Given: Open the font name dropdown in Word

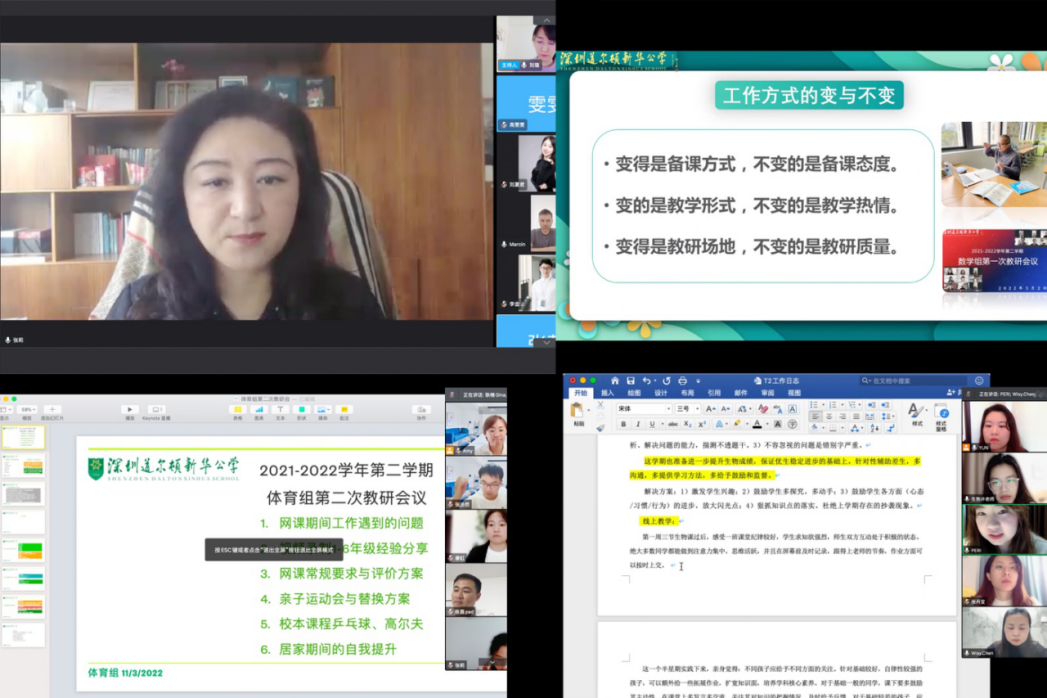Looking at the screenshot, I should tap(668, 409).
